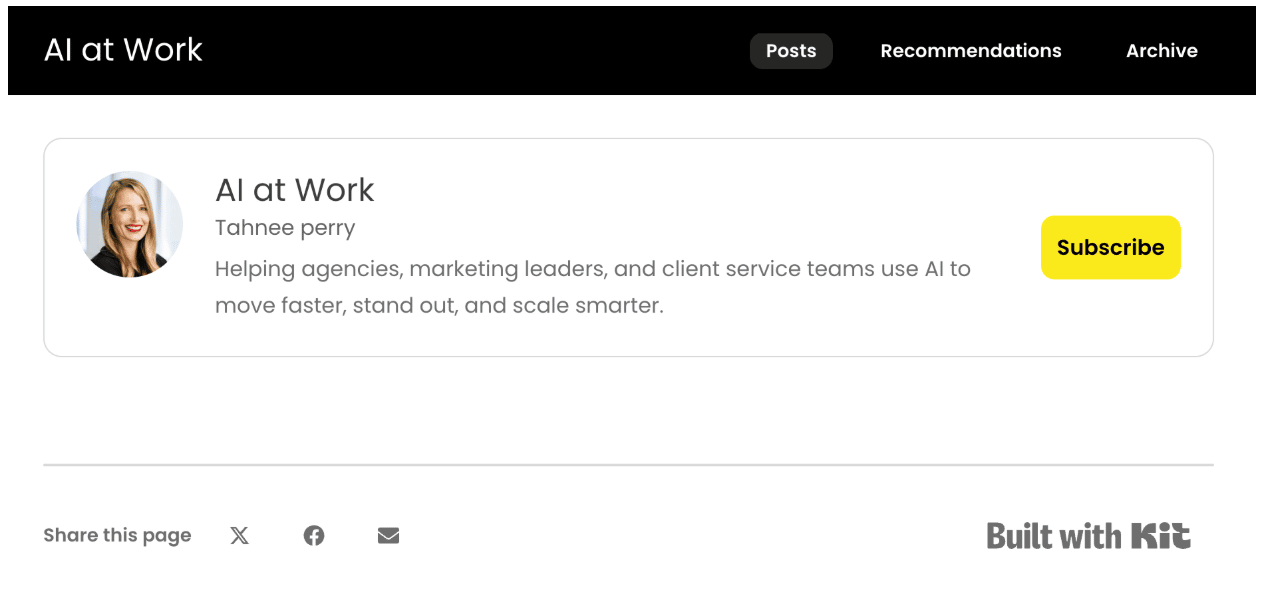This screenshot has width=1264, height=602.
Task: Click the horizontal divider above the footer
Action: tap(628, 465)
